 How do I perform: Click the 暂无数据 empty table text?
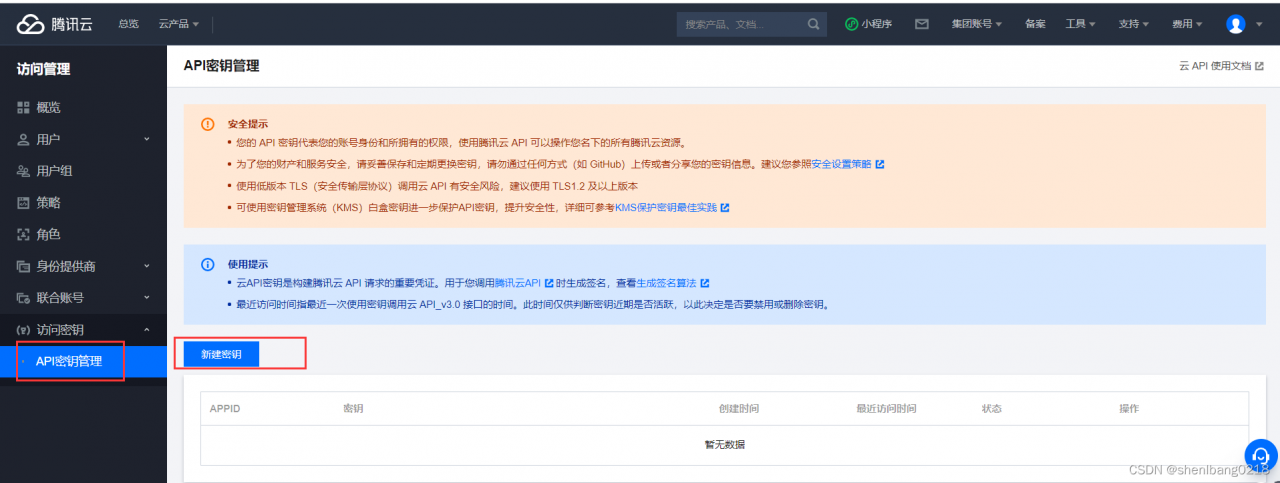(725, 444)
